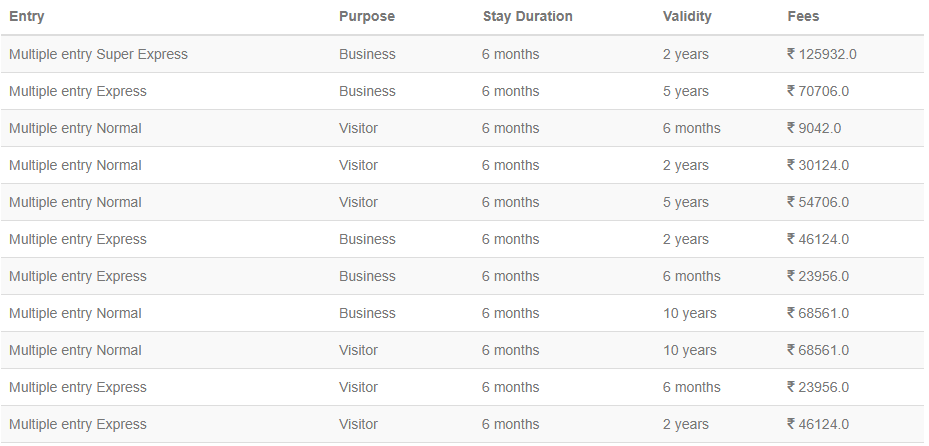The image size is (929, 446).
Task: Select Visitor purpose in ₹ 9042.0 row
Action: (x=358, y=128)
